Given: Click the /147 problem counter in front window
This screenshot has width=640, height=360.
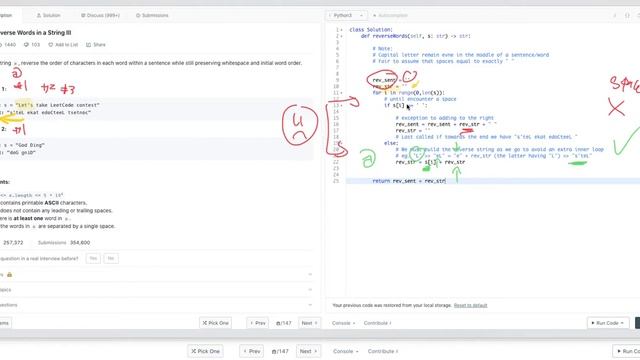Looking at the screenshot, I should tap(284, 323).
